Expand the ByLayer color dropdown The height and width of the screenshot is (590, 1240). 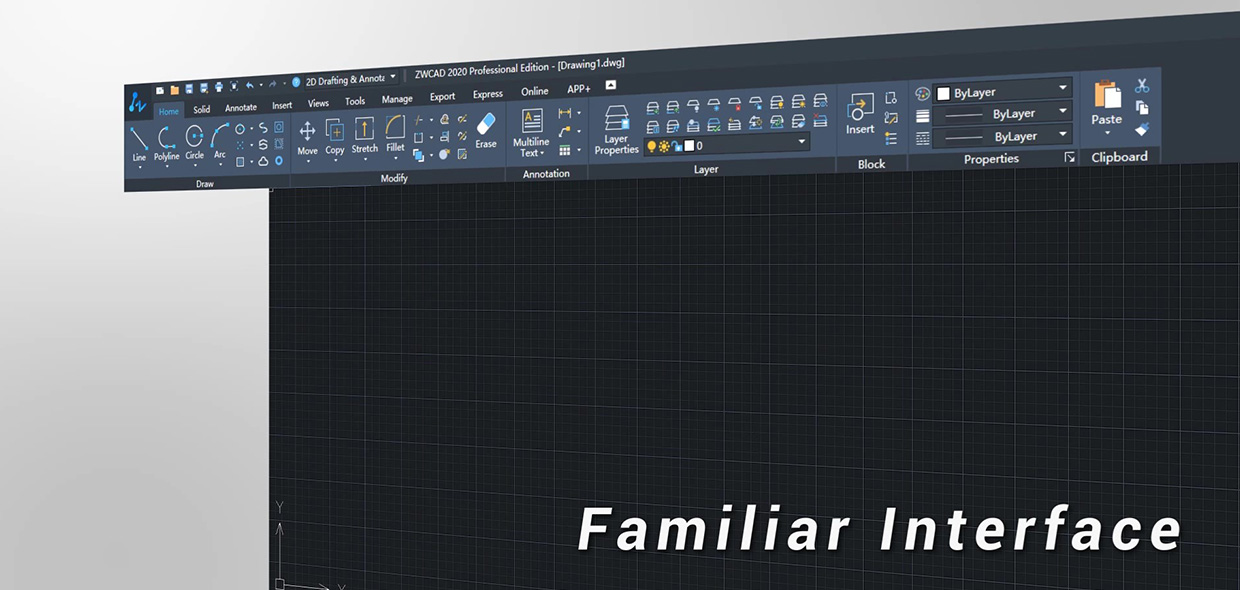[x=1062, y=90]
